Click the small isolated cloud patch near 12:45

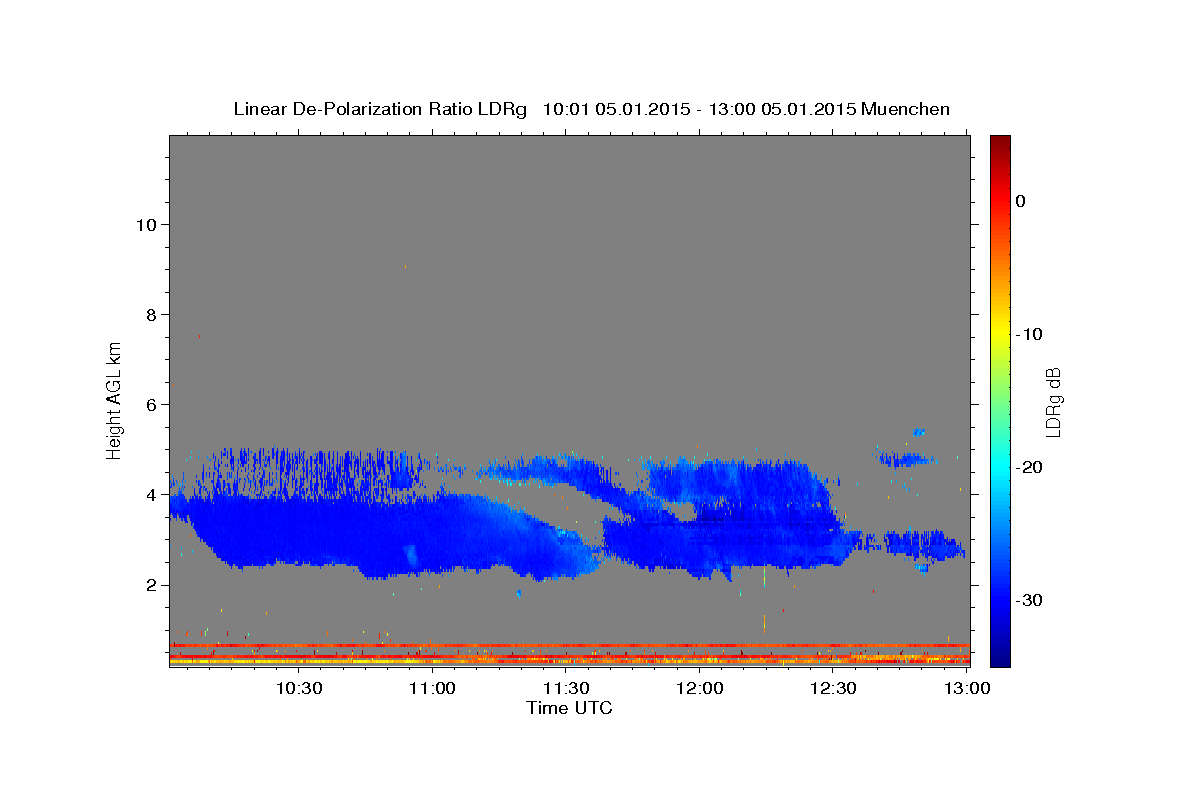[x=905, y=459]
